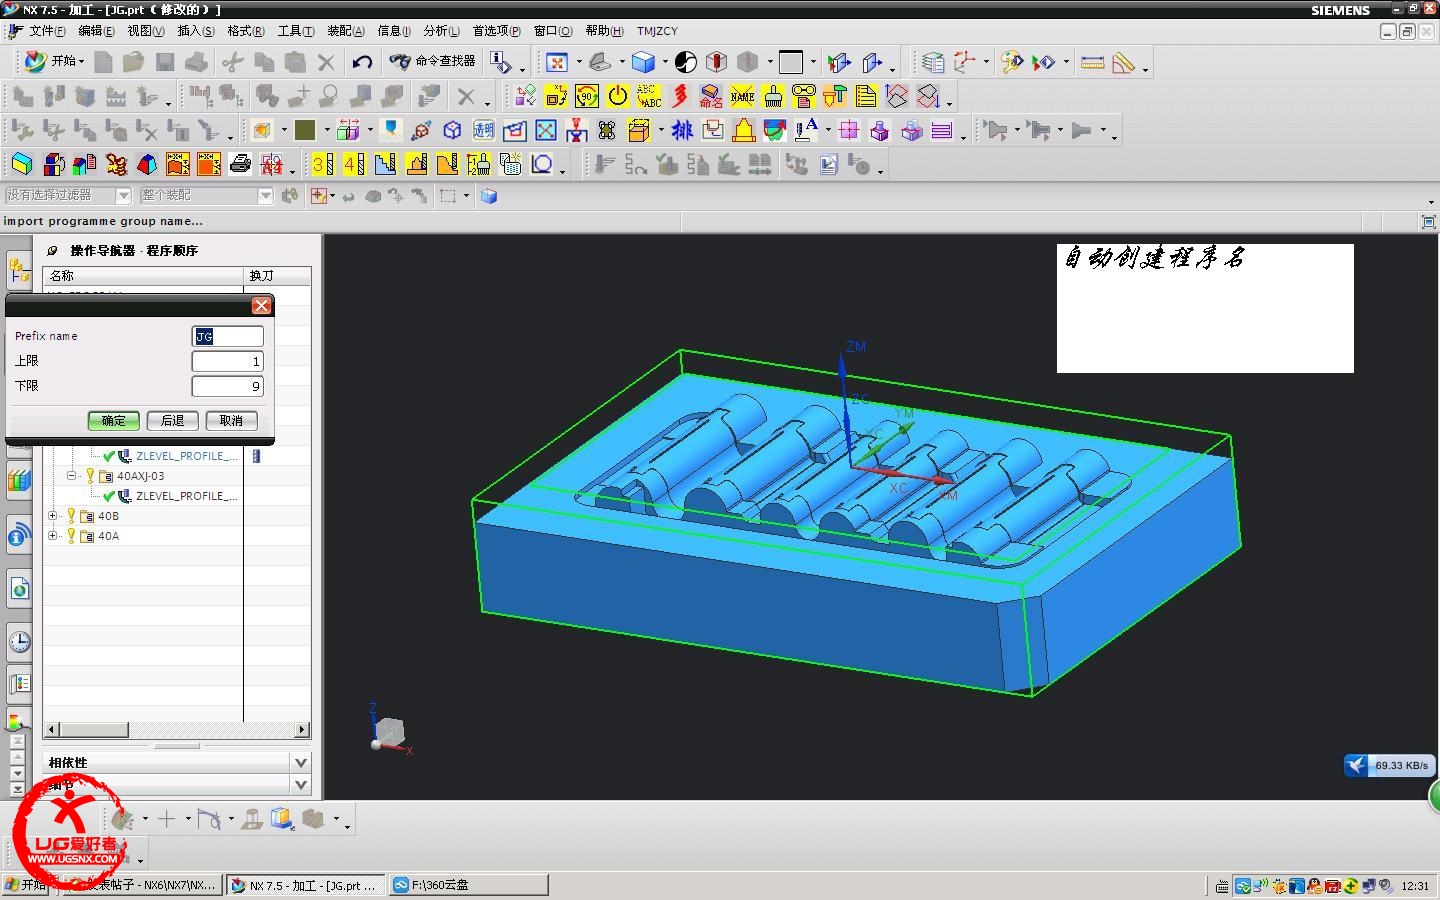The image size is (1440, 900).
Task: Toggle the 40A lightbulb icon
Action: pyautogui.click(x=71, y=536)
